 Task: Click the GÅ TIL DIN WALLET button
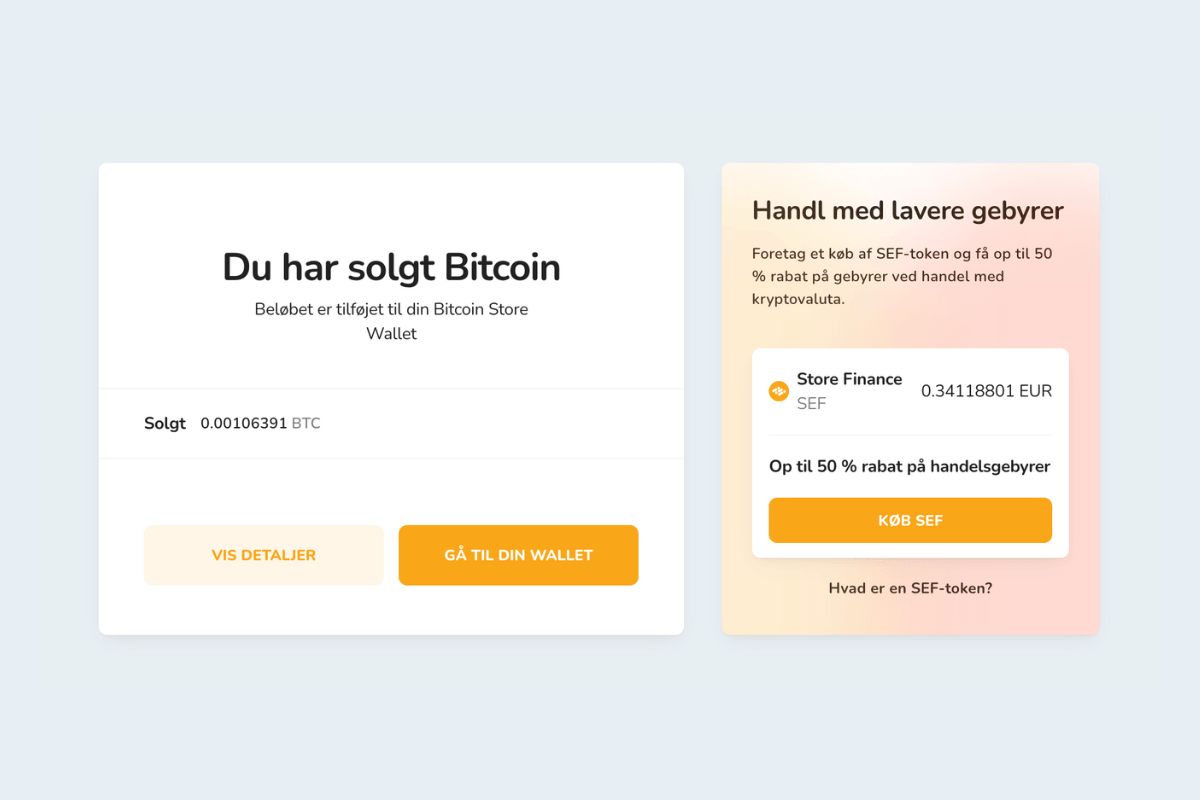point(518,555)
